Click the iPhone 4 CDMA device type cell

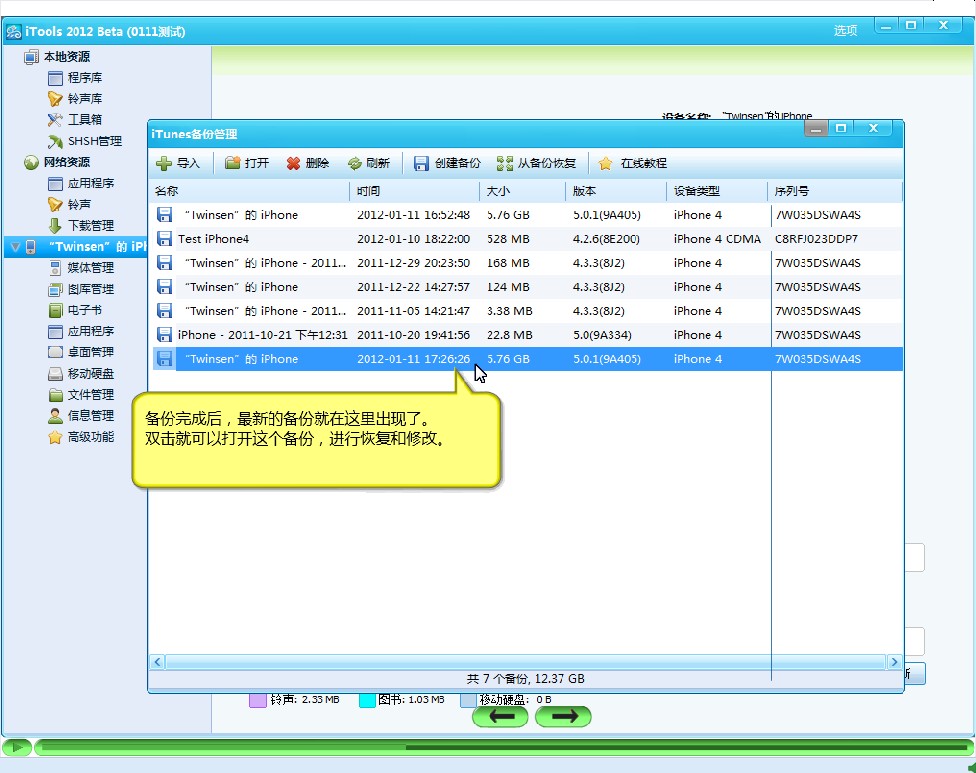click(717, 239)
